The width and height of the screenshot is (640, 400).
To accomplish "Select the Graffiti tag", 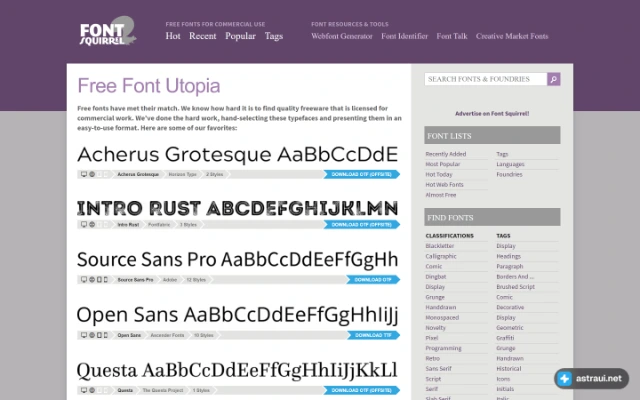I will [x=505, y=338].
